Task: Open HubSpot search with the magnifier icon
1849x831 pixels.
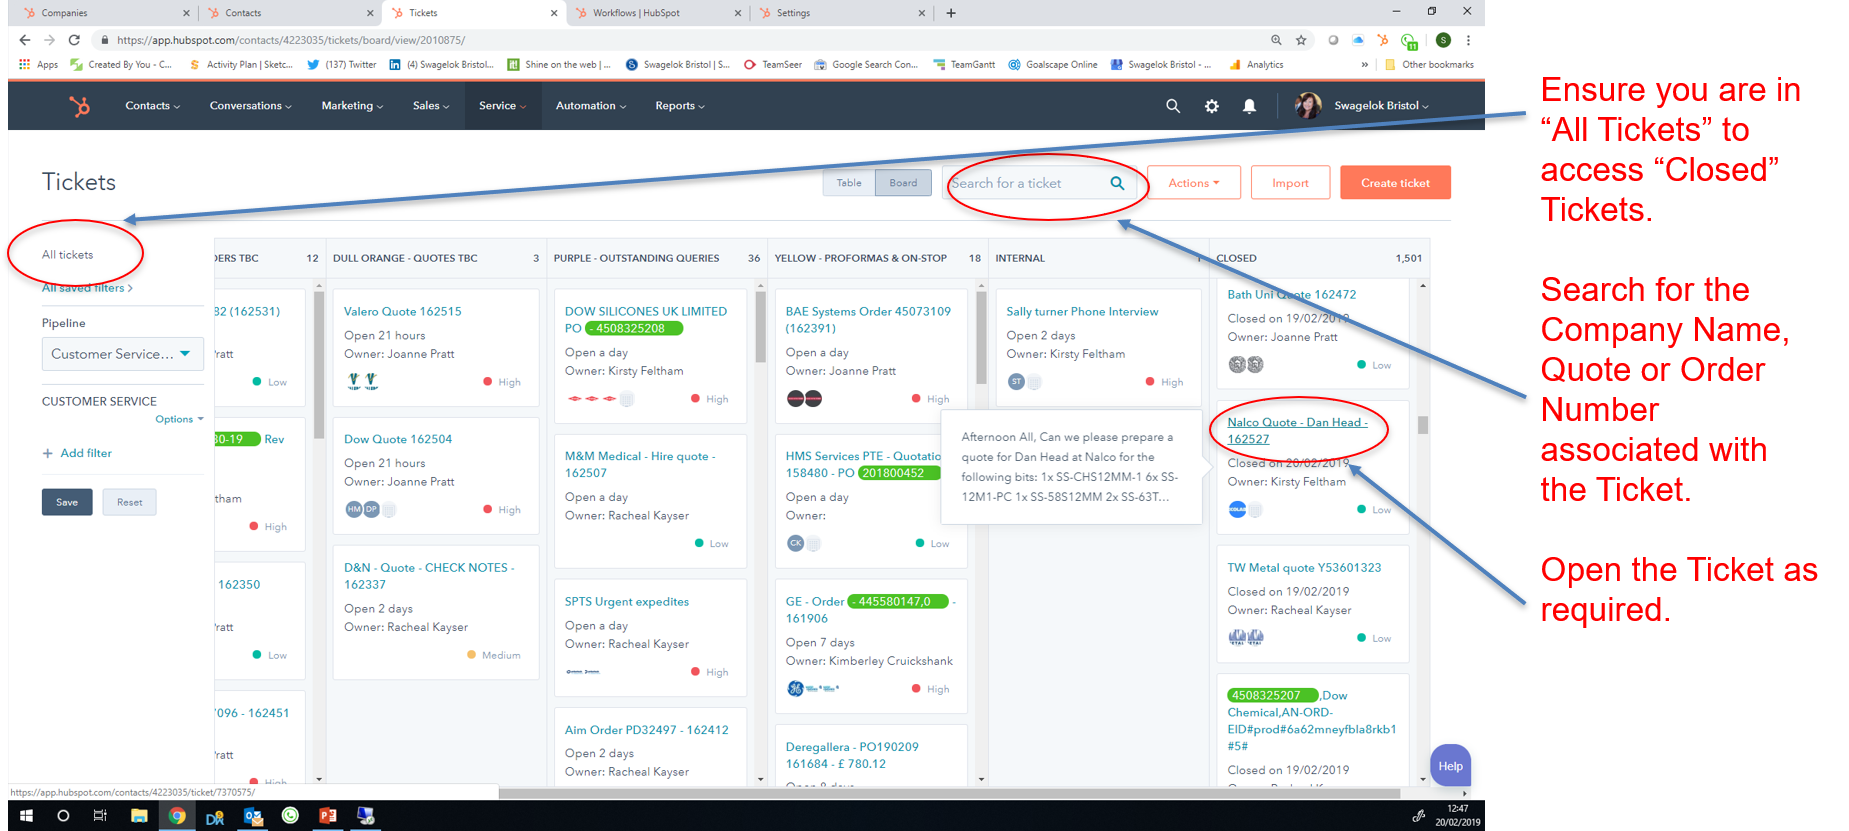Action: [x=1173, y=106]
